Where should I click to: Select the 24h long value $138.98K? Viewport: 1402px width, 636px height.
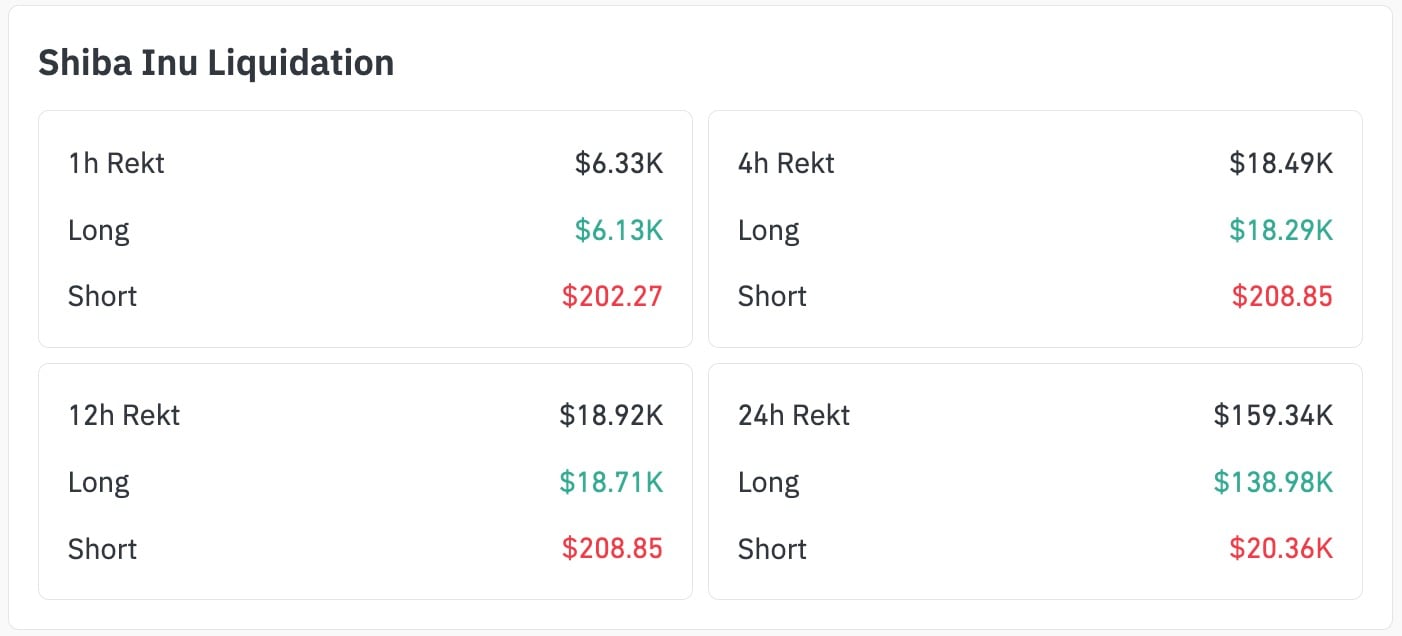[x=1273, y=482]
